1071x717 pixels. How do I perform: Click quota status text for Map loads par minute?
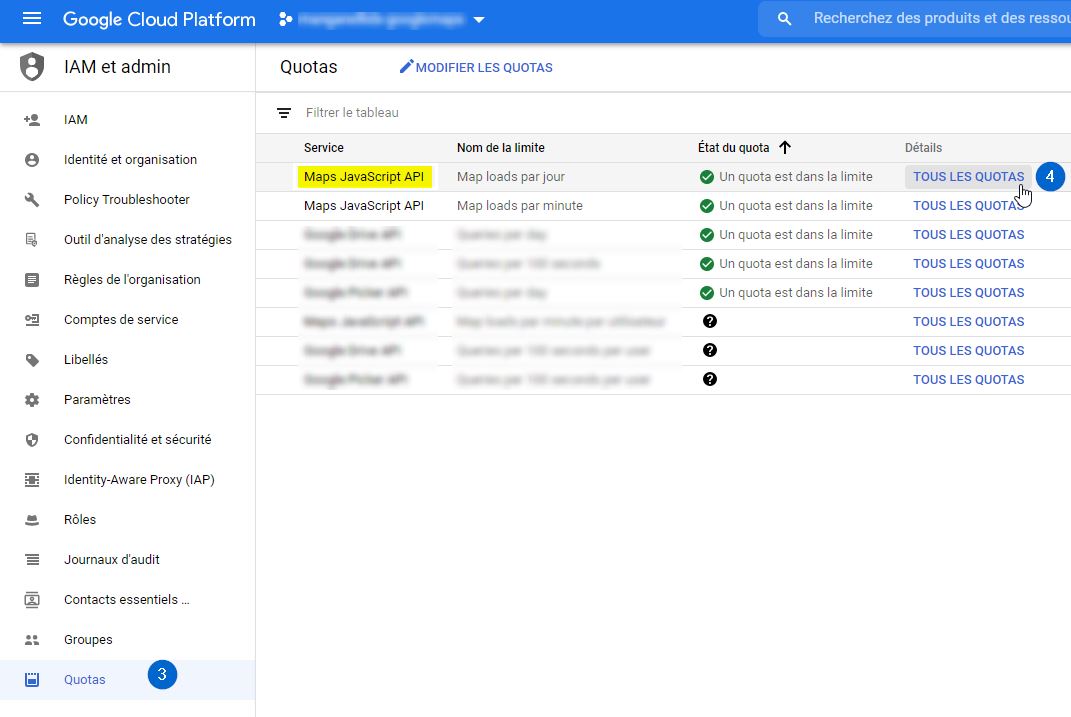[x=796, y=206]
